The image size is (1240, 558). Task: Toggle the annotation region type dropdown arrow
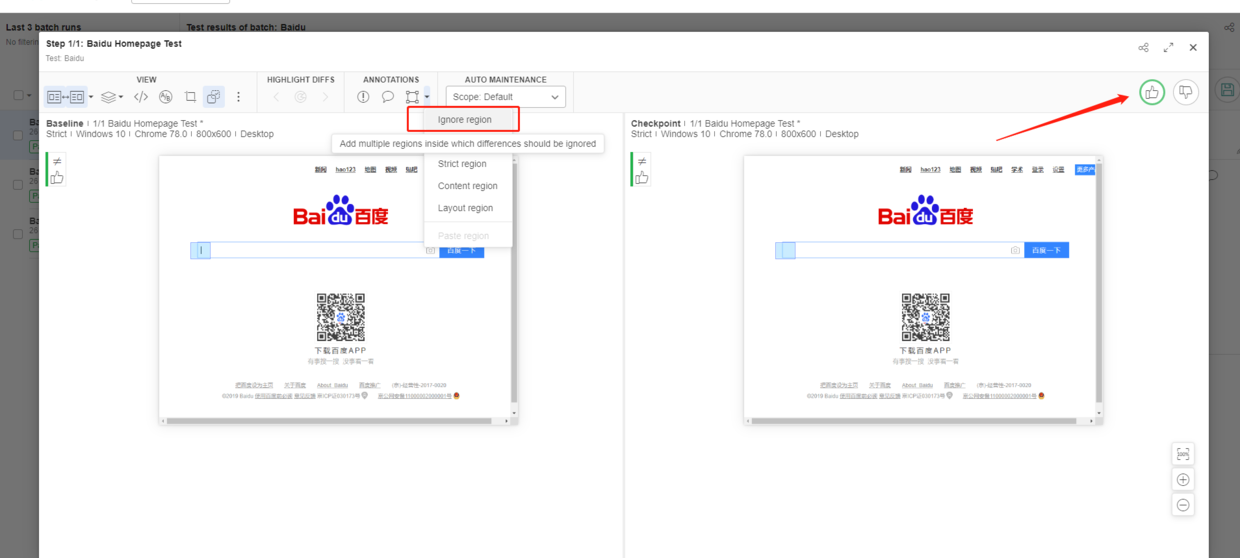click(x=427, y=97)
